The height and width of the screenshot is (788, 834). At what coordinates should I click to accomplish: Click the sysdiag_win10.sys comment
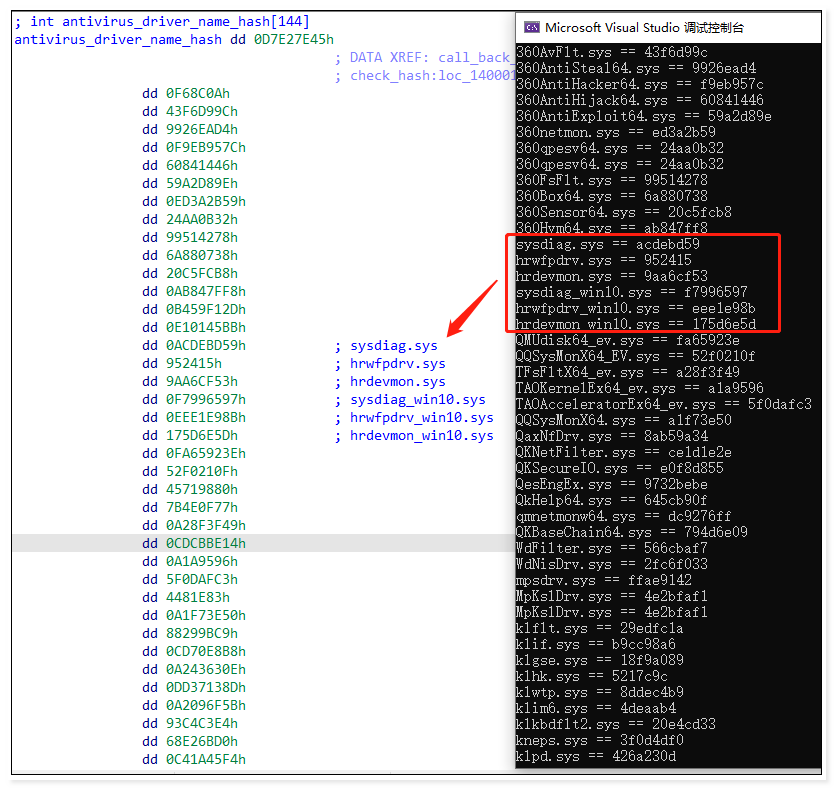click(418, 400)
